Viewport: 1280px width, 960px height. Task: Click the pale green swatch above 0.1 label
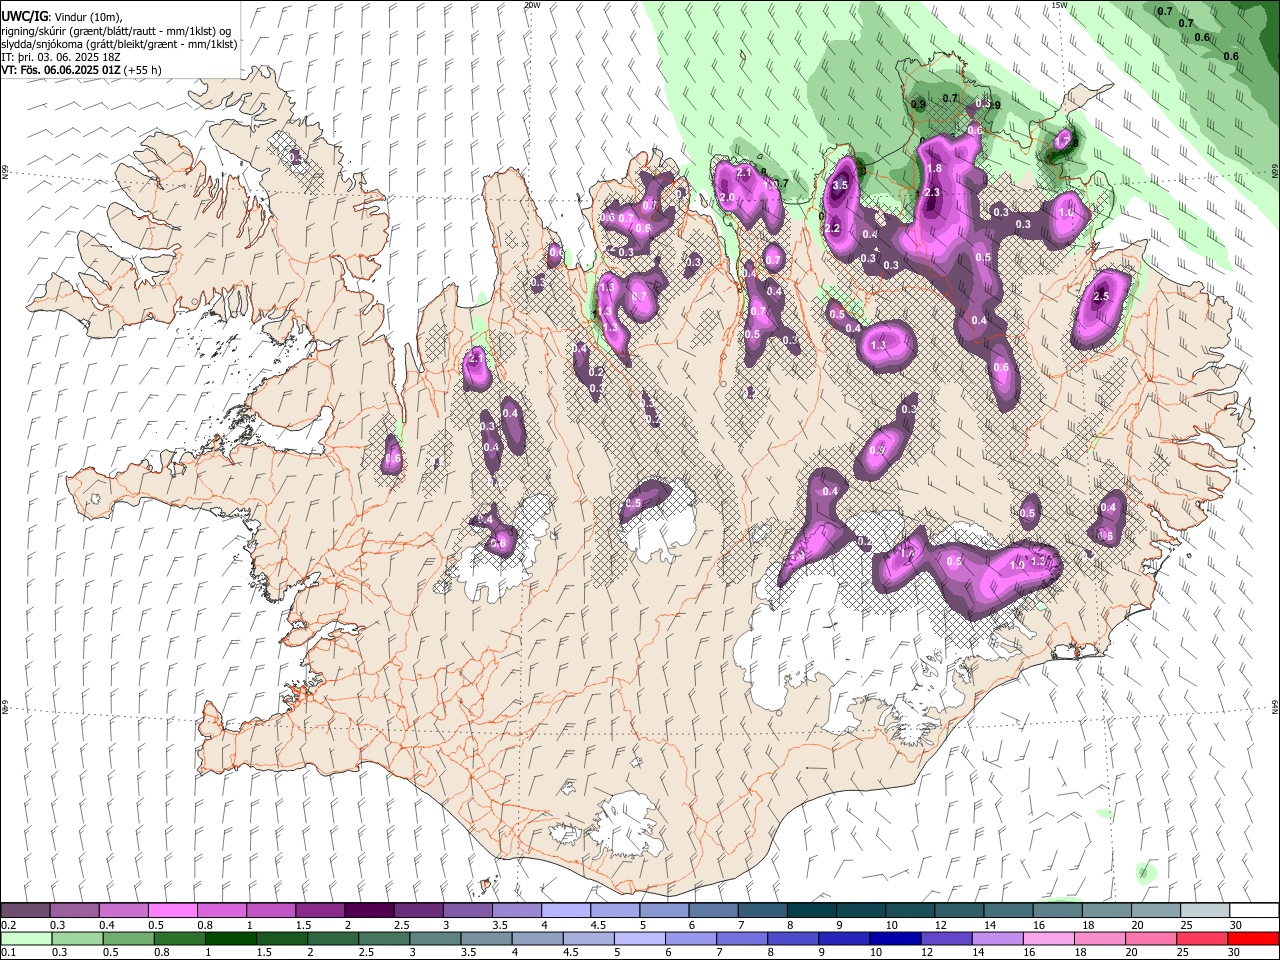[25, 938]
